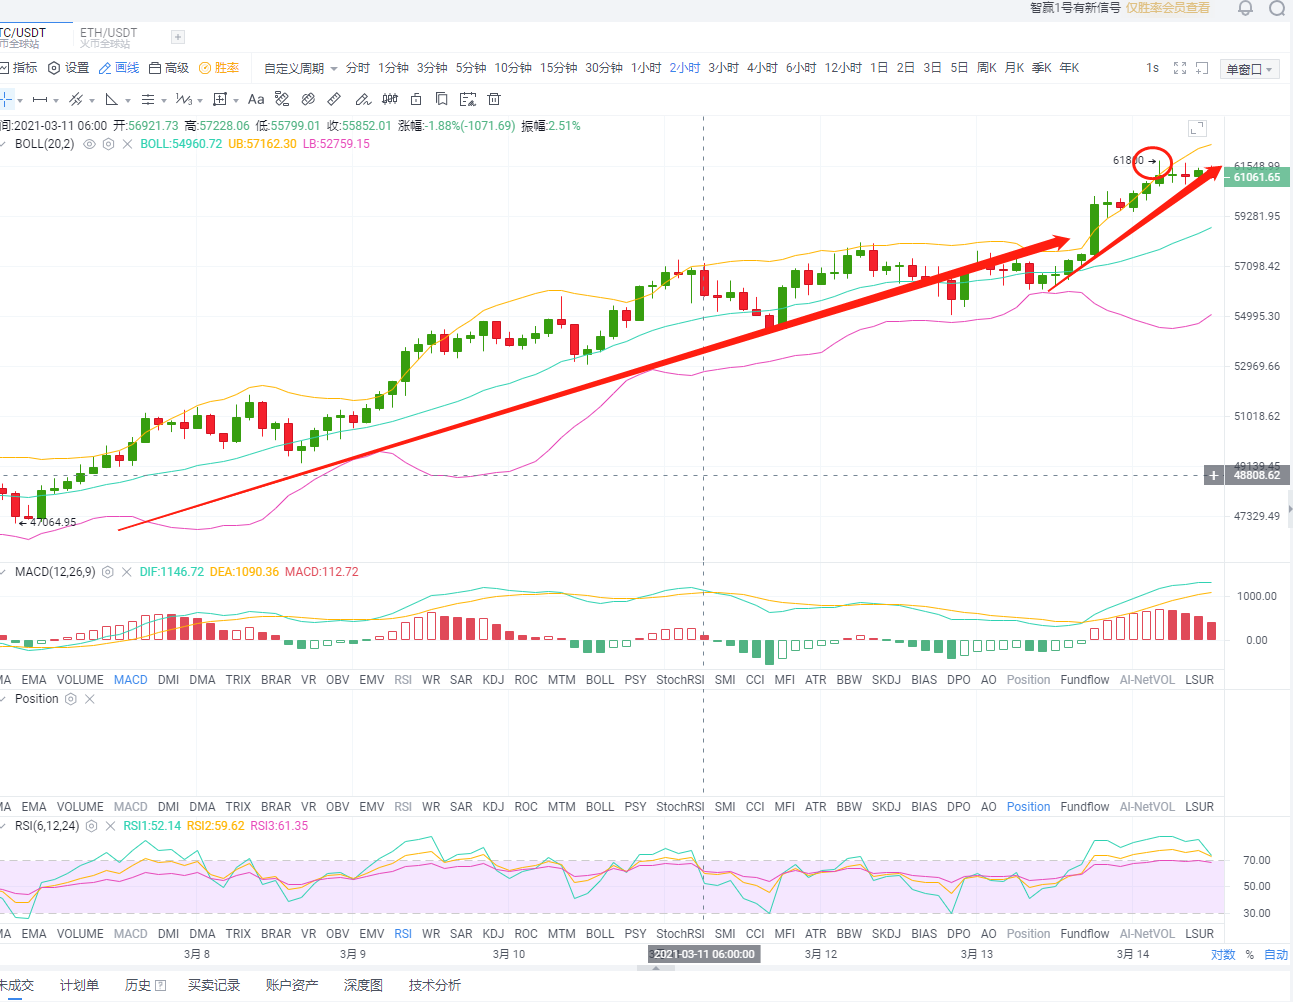Expand line segment tool dropdown arrow
The width and height of the screenshot is (1293, 1008).
click(x=56, y=100)
